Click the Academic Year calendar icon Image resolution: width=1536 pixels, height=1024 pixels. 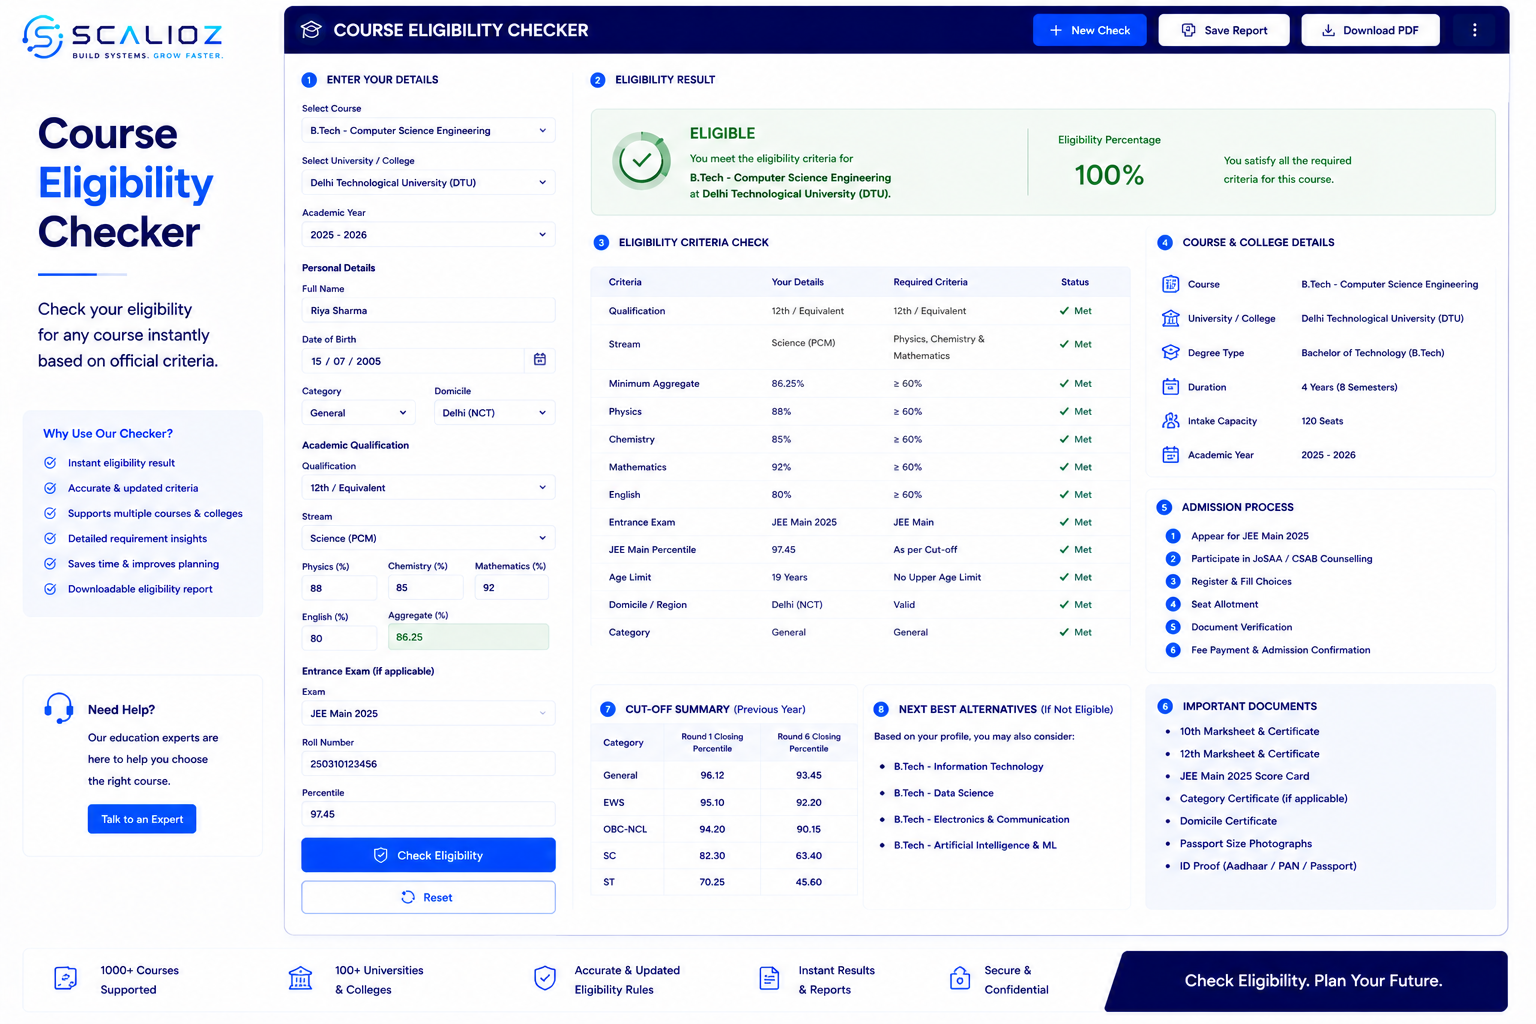tap(1170, 455)
